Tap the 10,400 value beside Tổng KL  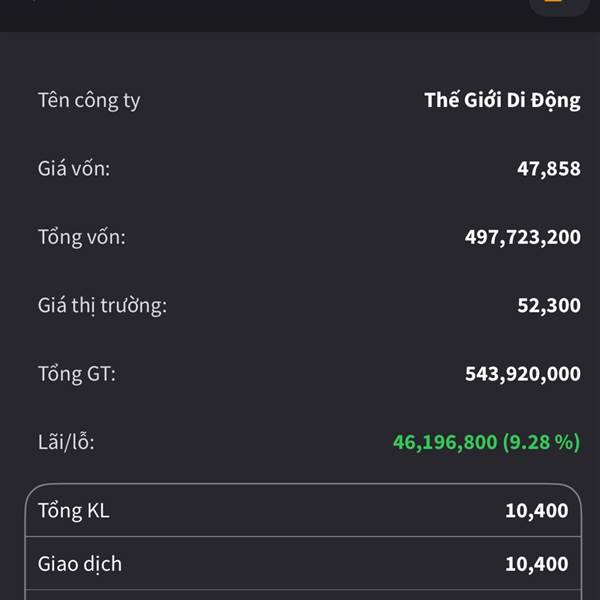click(536, 511)
